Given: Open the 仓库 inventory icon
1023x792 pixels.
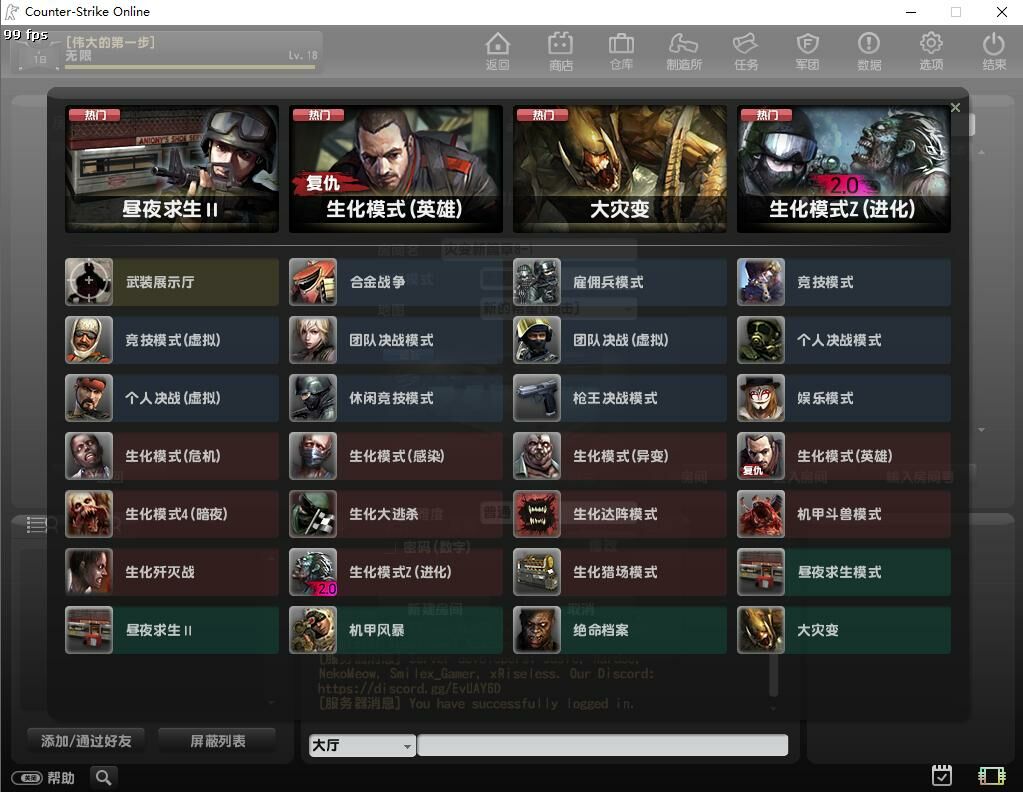Looking at the screenshot, I should coord(621,51).
